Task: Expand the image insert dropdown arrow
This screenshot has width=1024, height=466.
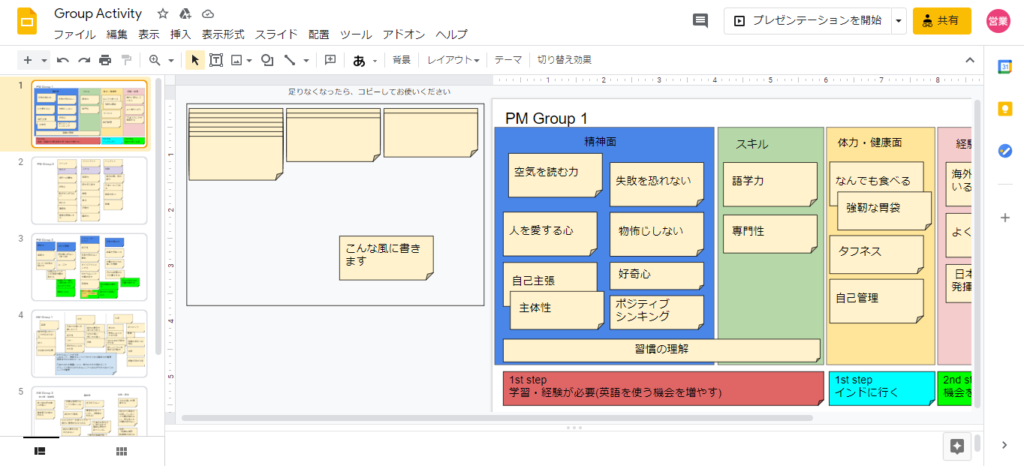Action: pos(249,60)
